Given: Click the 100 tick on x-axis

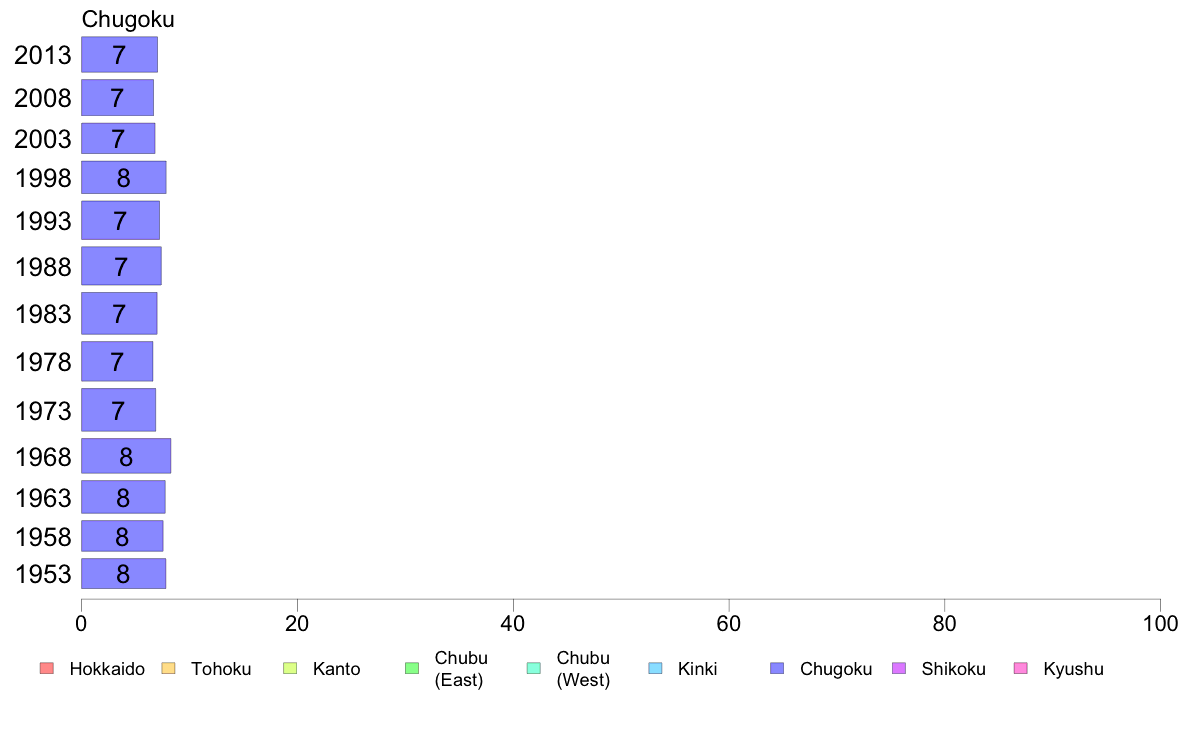Looking at the screenshot, I should tap(1160, 624).
